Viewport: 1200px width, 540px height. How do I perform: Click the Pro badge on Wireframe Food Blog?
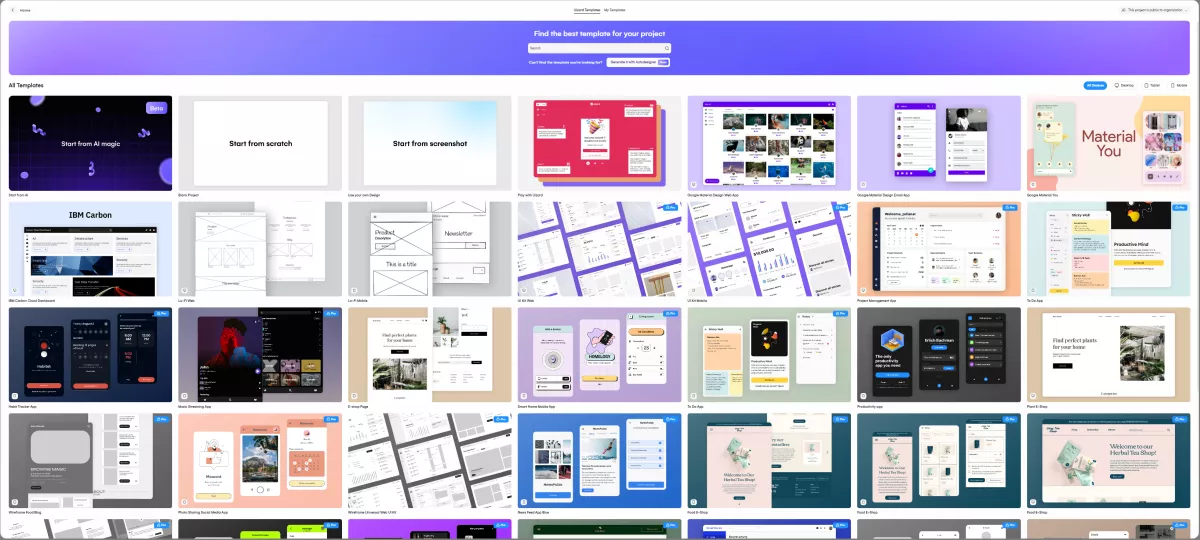(x=161, y=419)
